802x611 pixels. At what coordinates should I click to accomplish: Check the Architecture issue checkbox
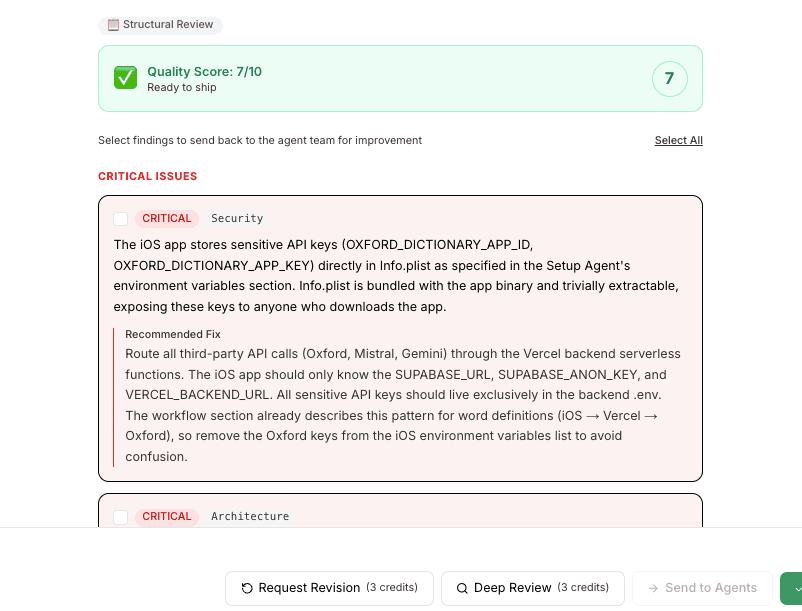coord(120,516)
